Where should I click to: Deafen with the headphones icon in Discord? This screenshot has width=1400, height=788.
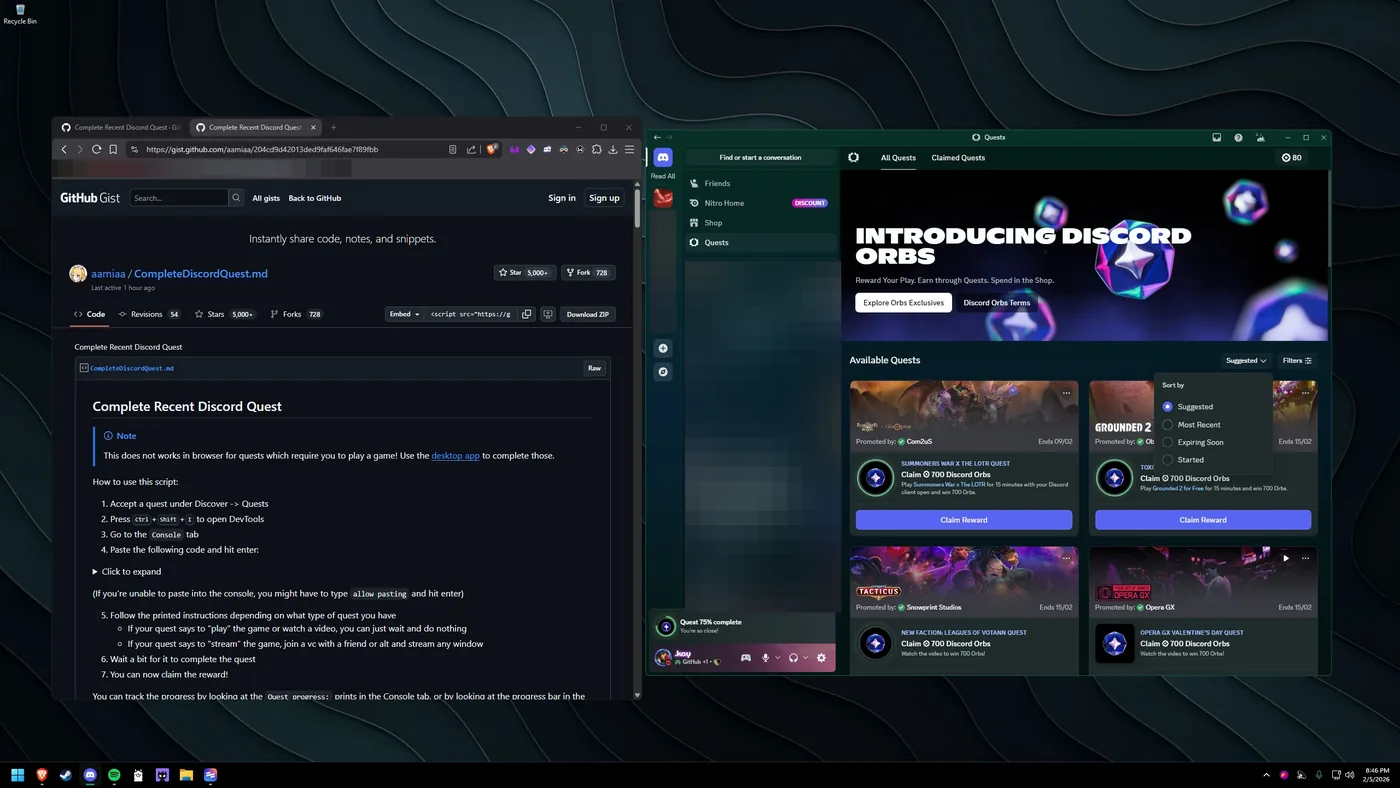(x=793, y=657)
